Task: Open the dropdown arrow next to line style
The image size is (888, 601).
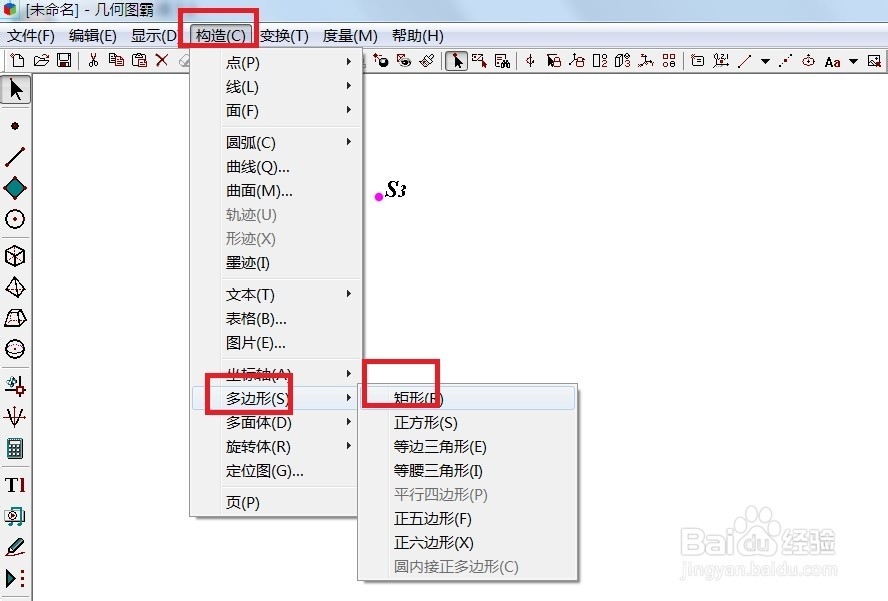Action: point(765,60)
